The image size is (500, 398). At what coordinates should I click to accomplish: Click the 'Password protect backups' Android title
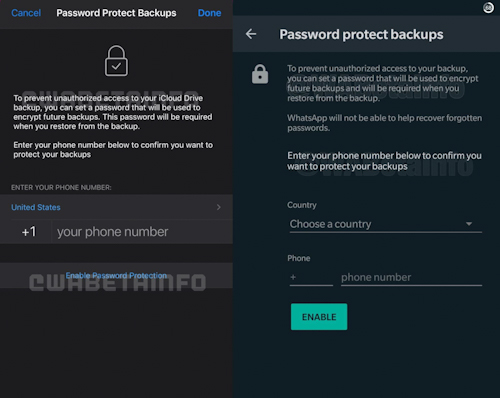361,34
